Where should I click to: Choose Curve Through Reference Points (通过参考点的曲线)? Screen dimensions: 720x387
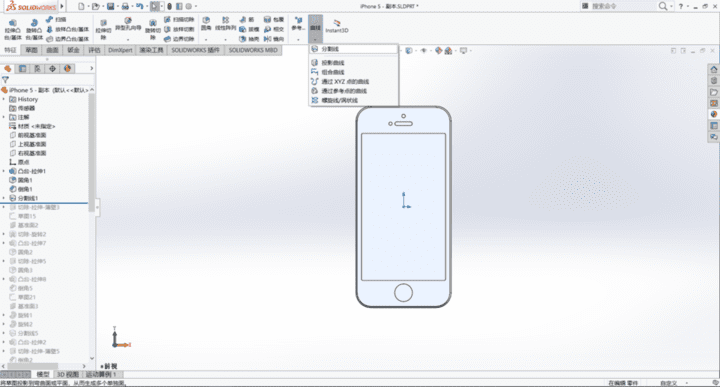click(354, 91)
